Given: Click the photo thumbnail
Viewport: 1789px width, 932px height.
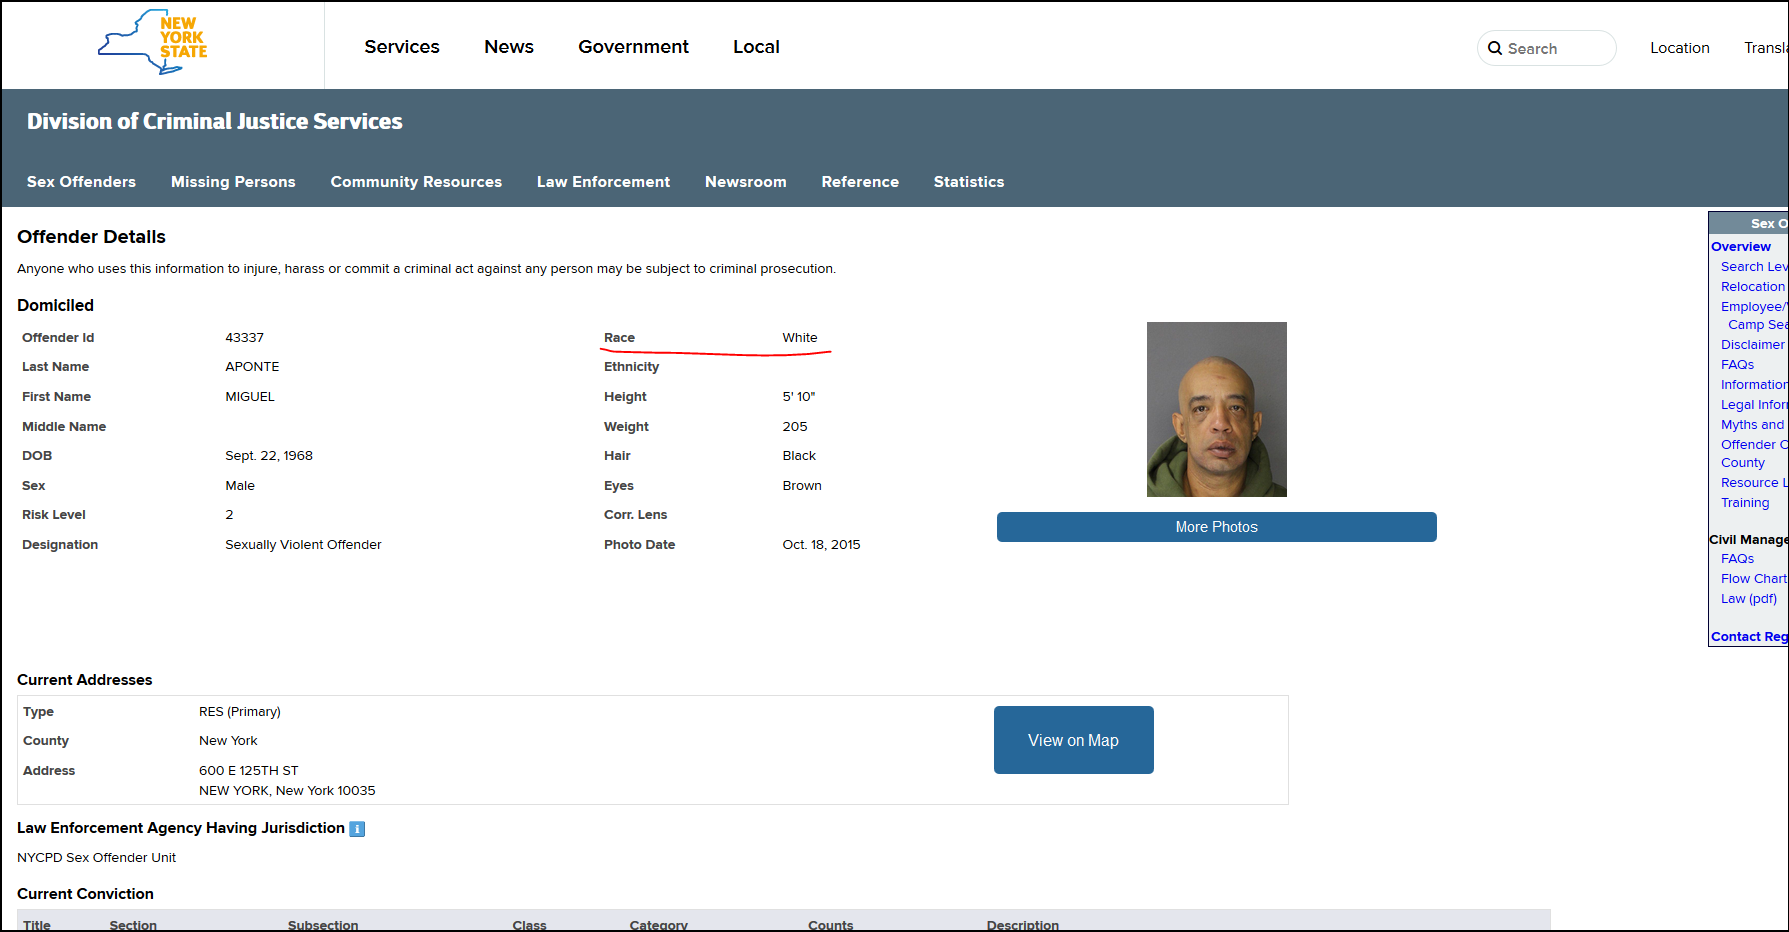Looking at the screenshot, I should [x=1216, y=409].
